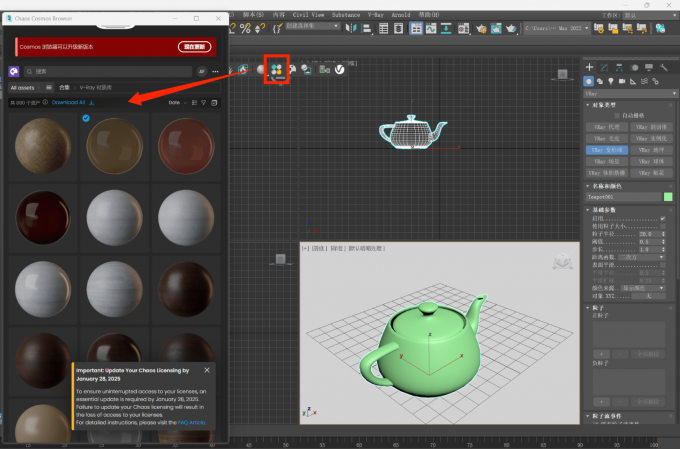Select the Shapes category icon

[600, 81]
